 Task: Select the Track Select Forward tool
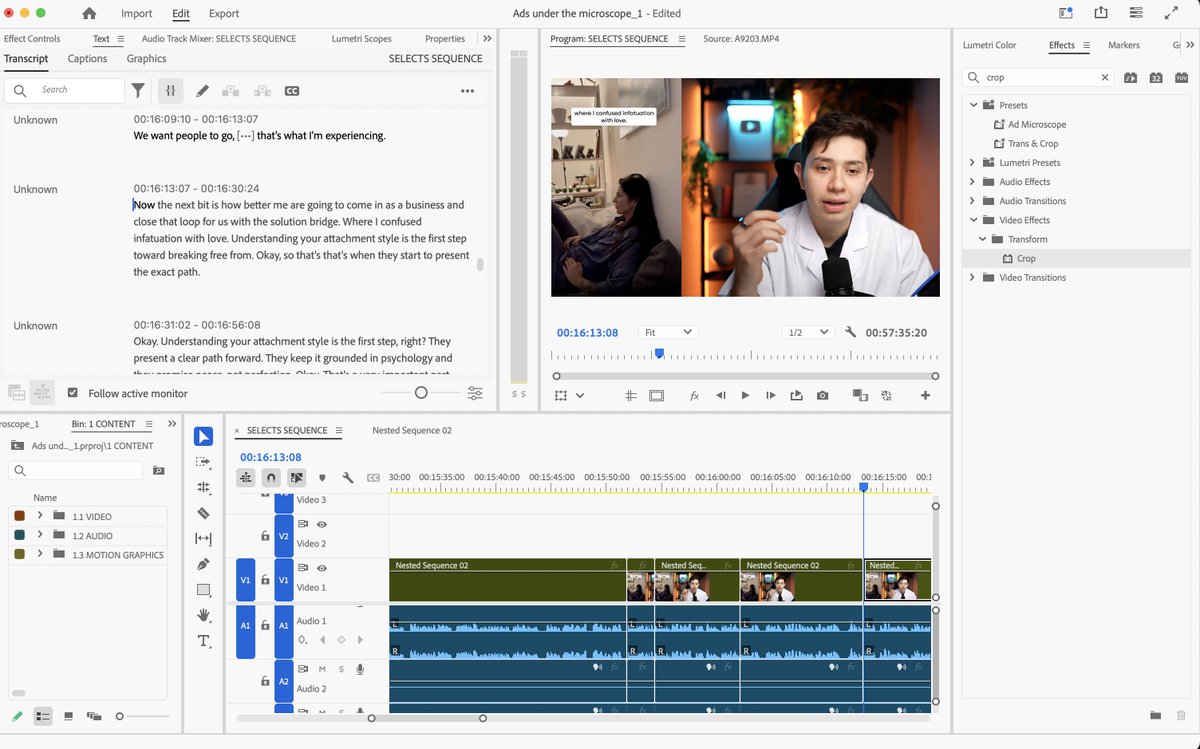coord(203,462)
